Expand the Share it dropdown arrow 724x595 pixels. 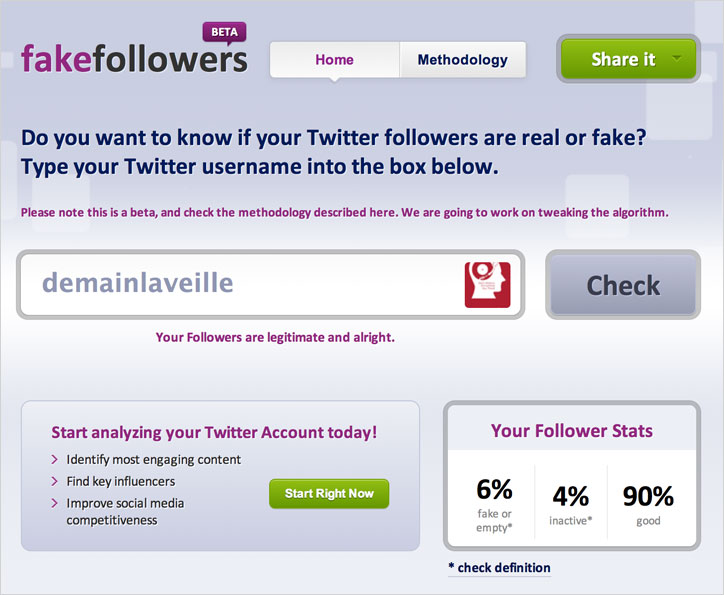[x=677, y=59]
